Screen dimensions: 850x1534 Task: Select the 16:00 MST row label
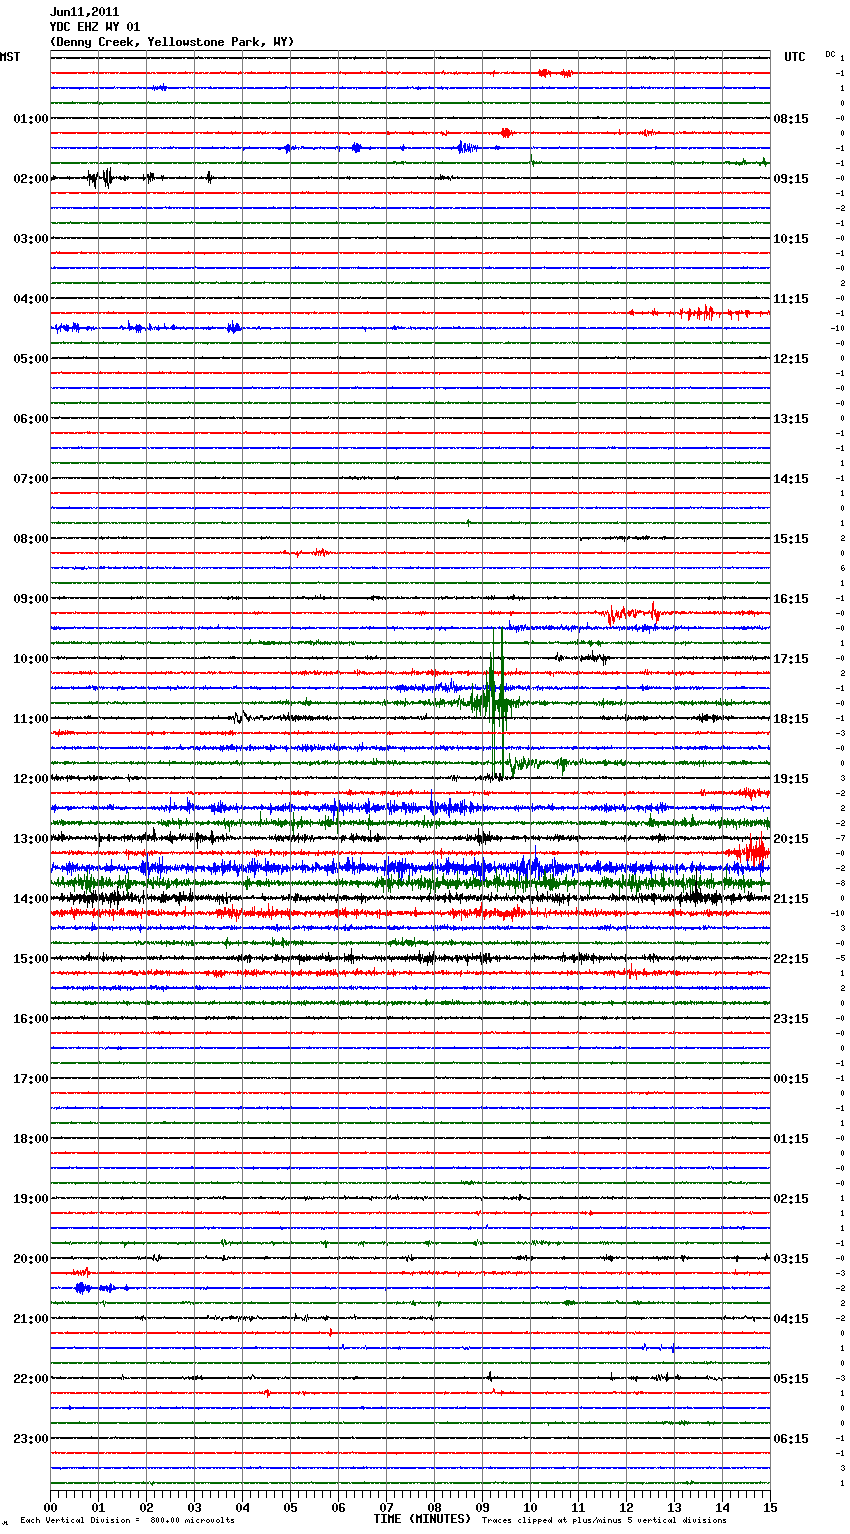(31, 1018)
